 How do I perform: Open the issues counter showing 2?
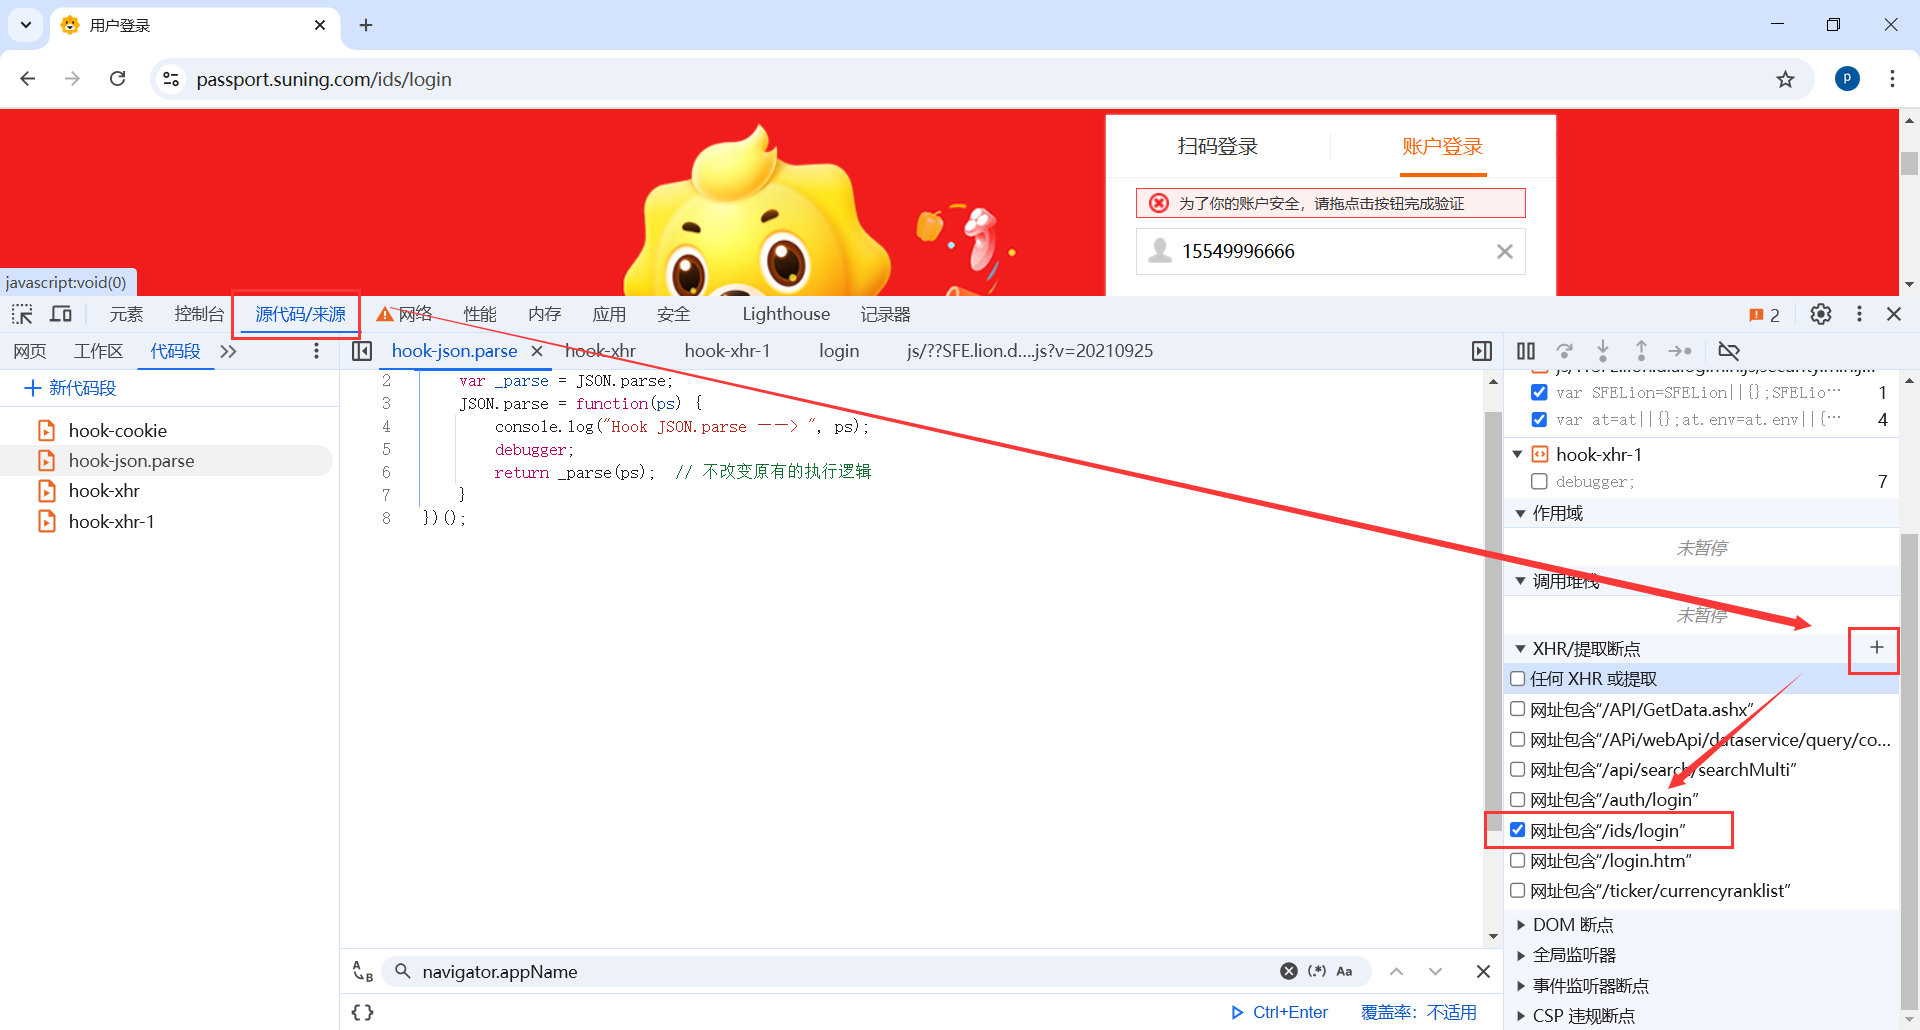point(1764,315)
